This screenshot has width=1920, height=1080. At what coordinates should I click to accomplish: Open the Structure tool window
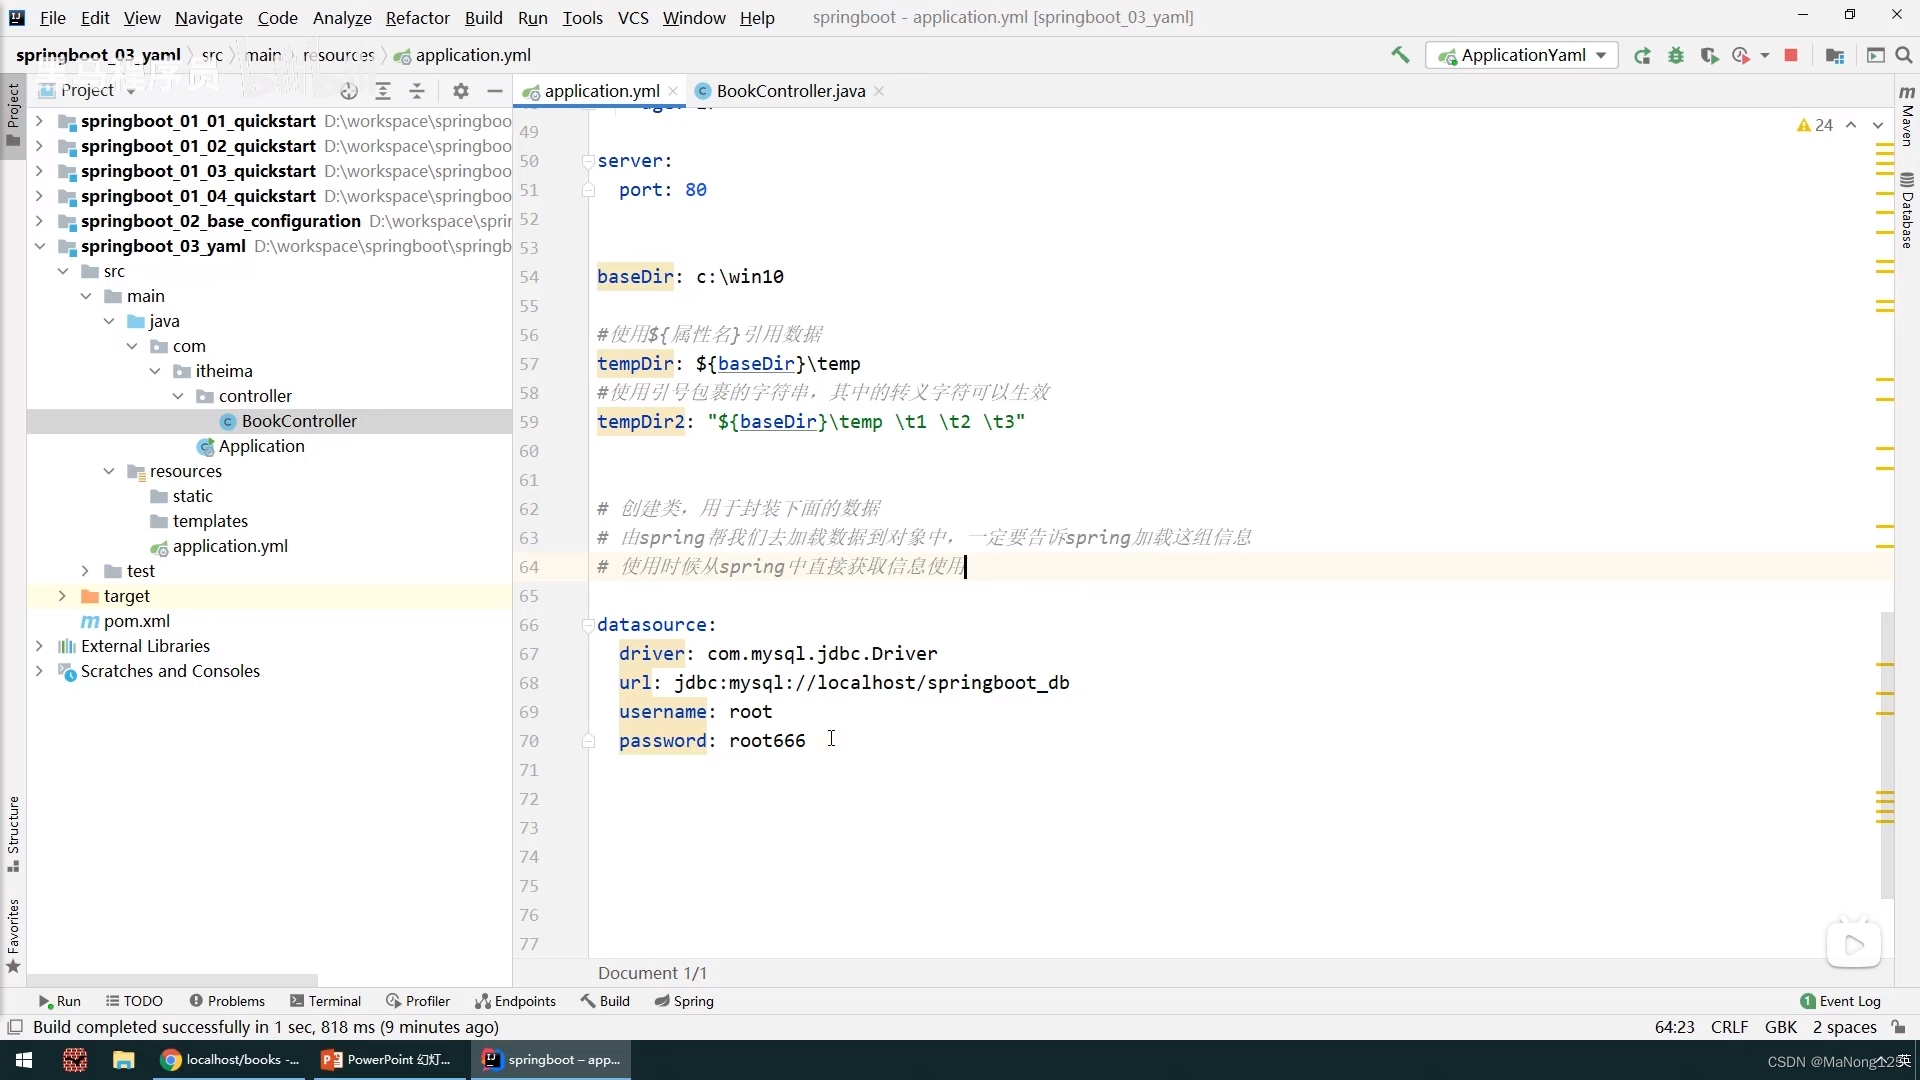coord(13,833)
